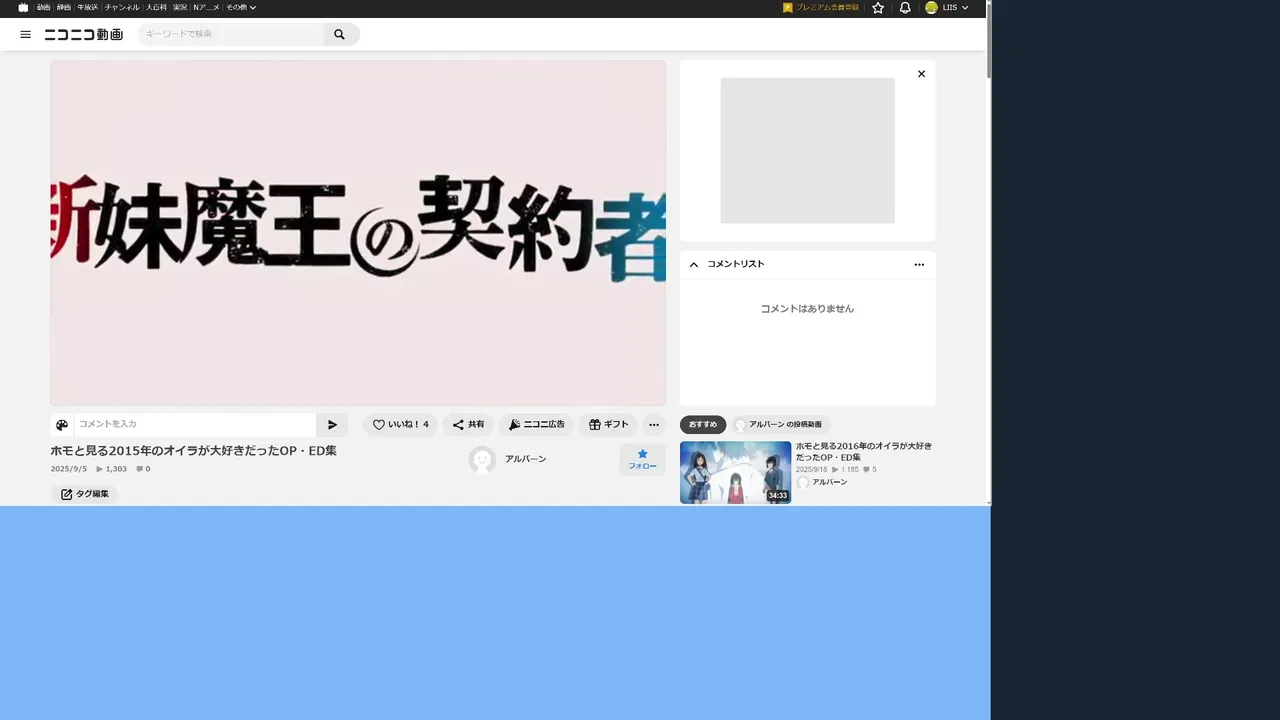Viewport: 1280px width, 720px height.
Task: Open notifications bell icon
Action: click(905, 7)
